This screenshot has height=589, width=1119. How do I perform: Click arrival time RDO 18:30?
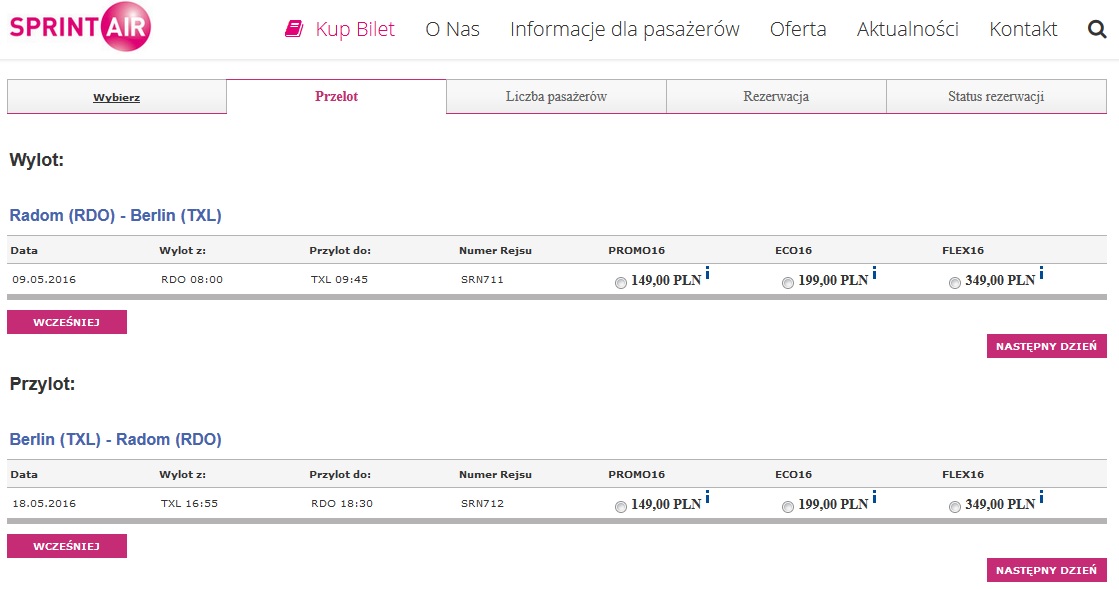point(341,503)
